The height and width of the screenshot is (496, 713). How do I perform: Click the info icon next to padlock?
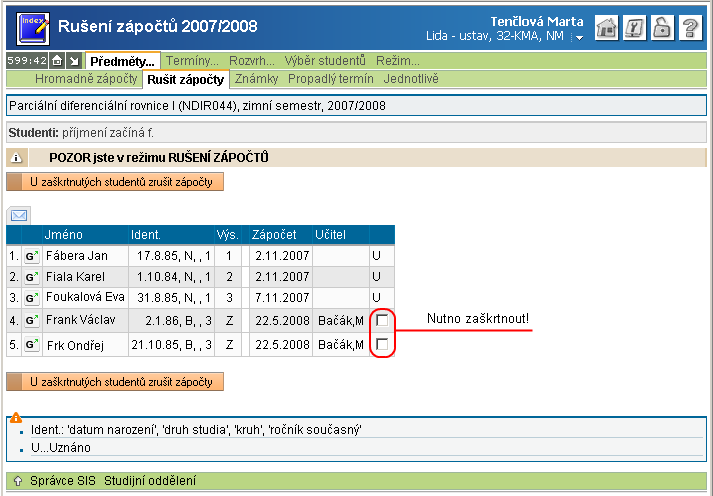click(634, 28)
